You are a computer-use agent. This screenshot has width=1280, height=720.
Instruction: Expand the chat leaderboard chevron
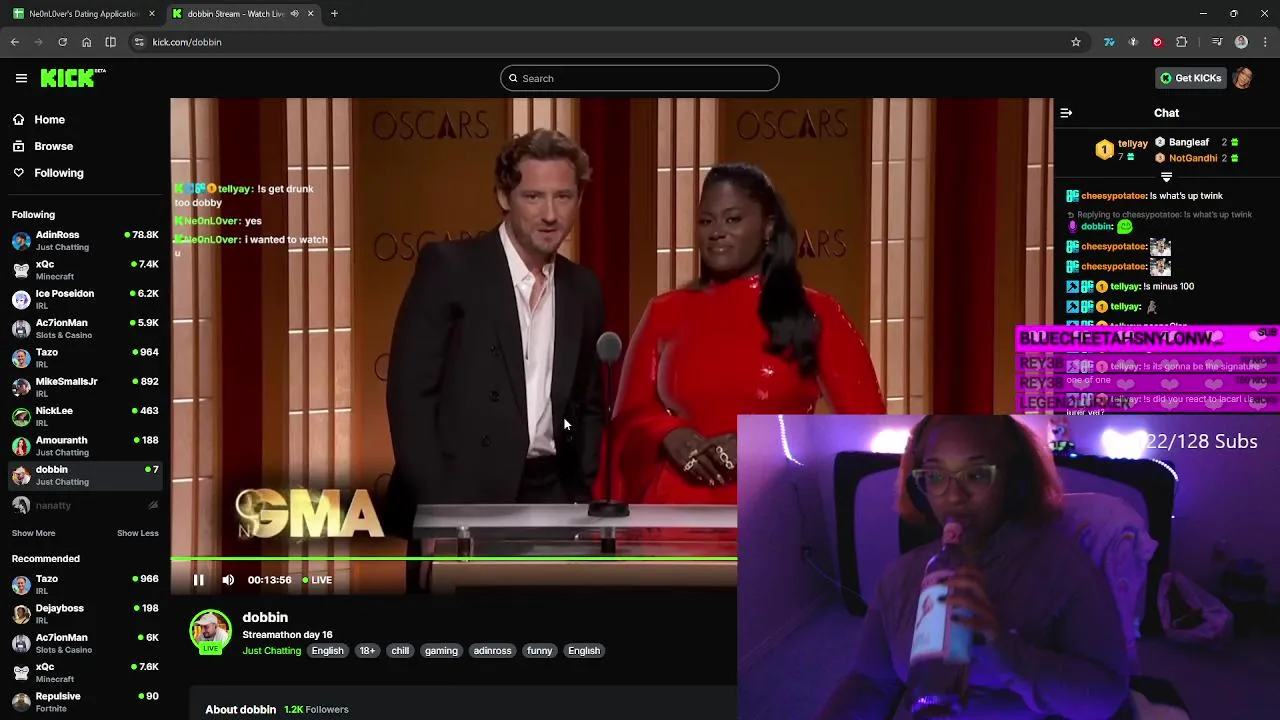click(x=1166, y=177)
